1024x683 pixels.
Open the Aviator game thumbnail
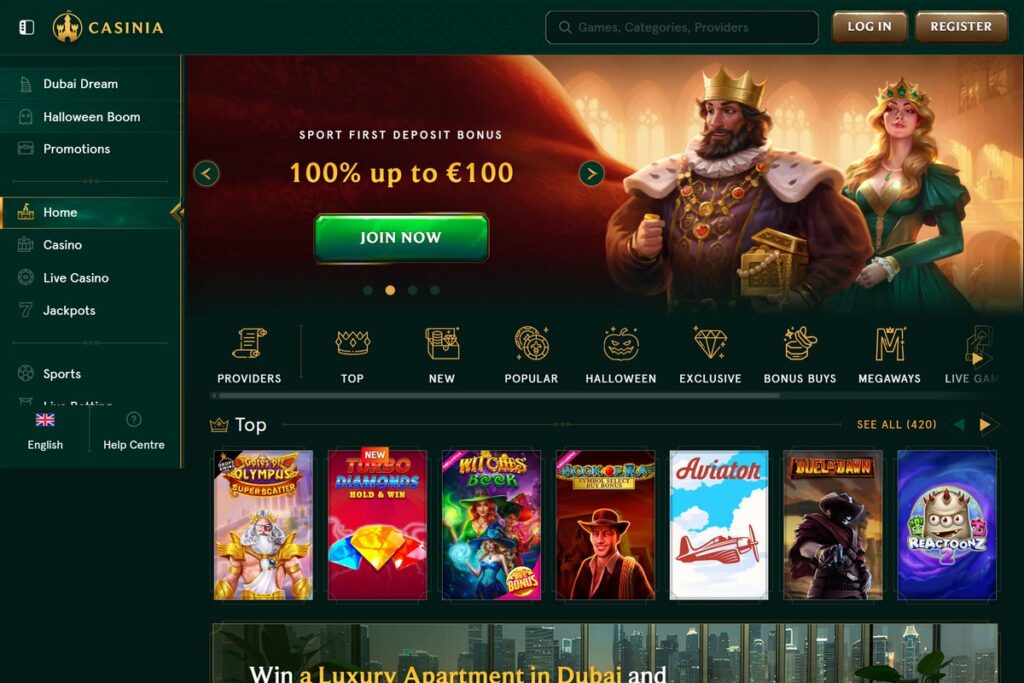pyautogui.click(x=718, y=525)
